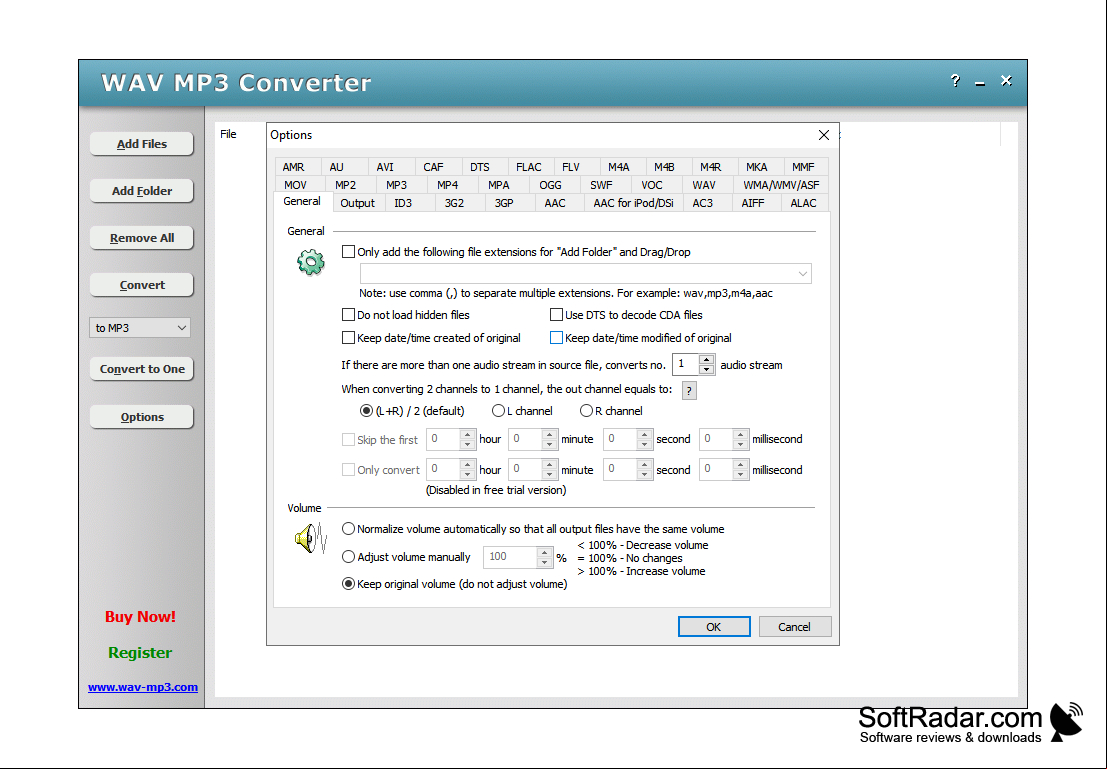Enable Keep date/time modified of original

556,338
